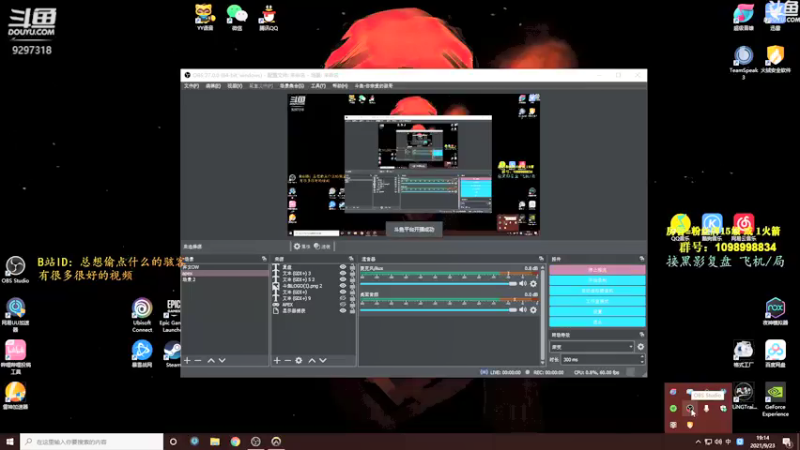Screen dimensions: 800x450
Task: Click Windows taskbar search box
Action: pyautogui.click(x=92, y=442)
